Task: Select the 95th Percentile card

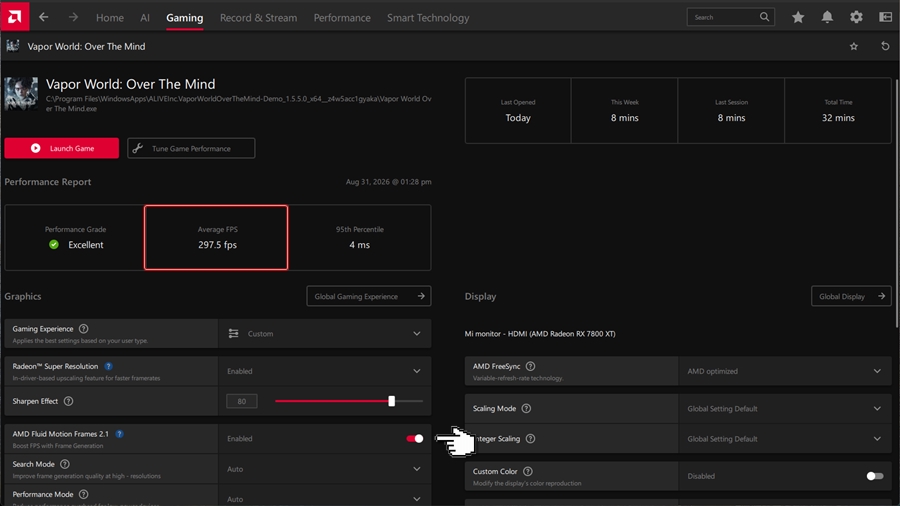Action: click(359, 237)
